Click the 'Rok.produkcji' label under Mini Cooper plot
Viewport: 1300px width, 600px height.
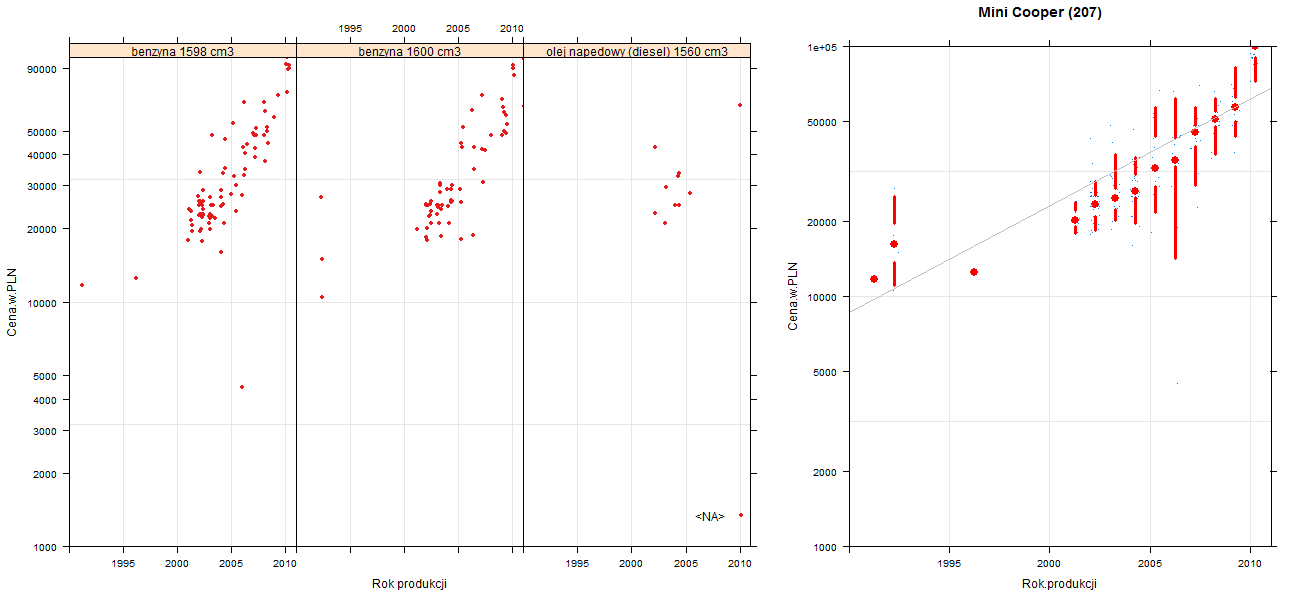click(x=1060, y=583)
